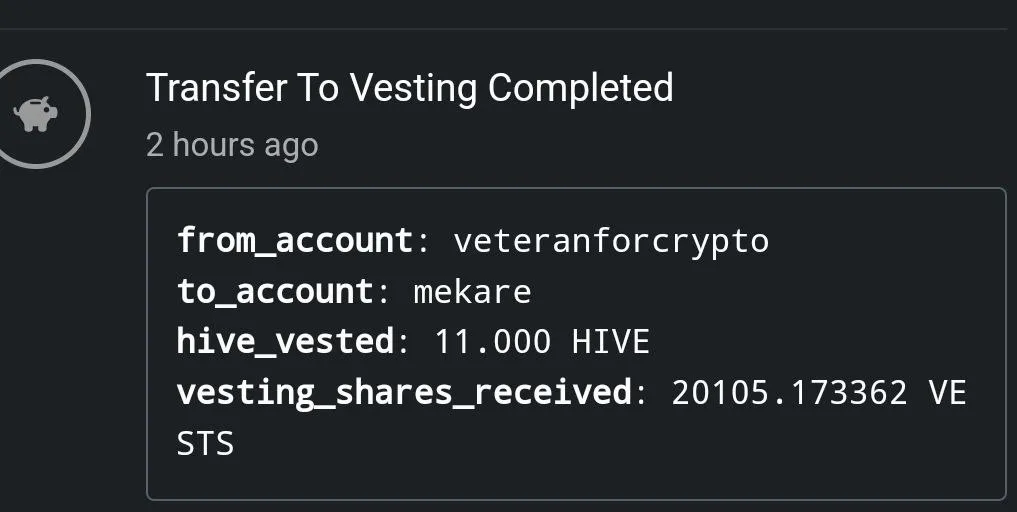
Task: Click the VE text at line end
Action: (947, 393)
